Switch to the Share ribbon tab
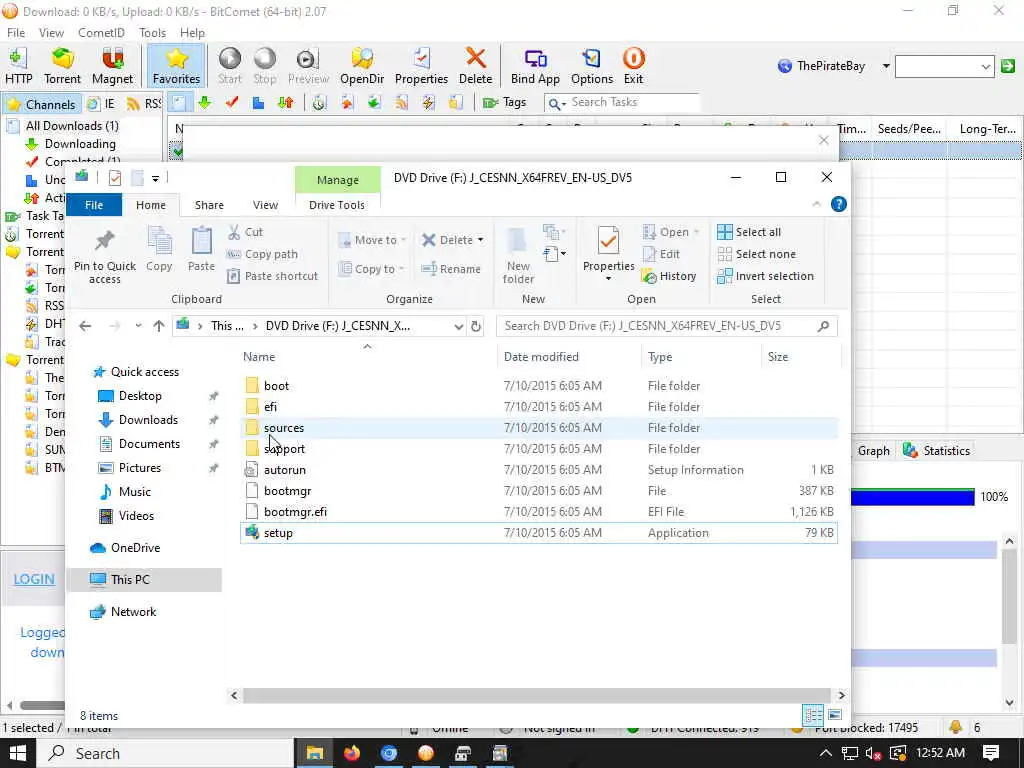Viewport: 1024px width, 768px height. point(209,204)
